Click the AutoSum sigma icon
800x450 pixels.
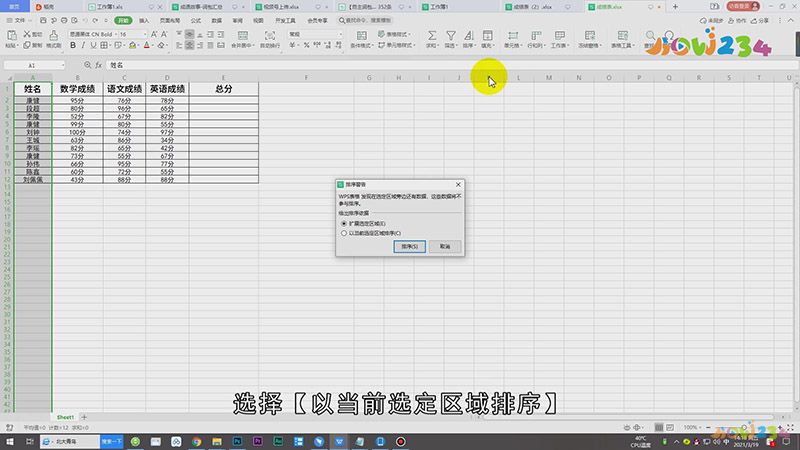click(x=432, y=35)
